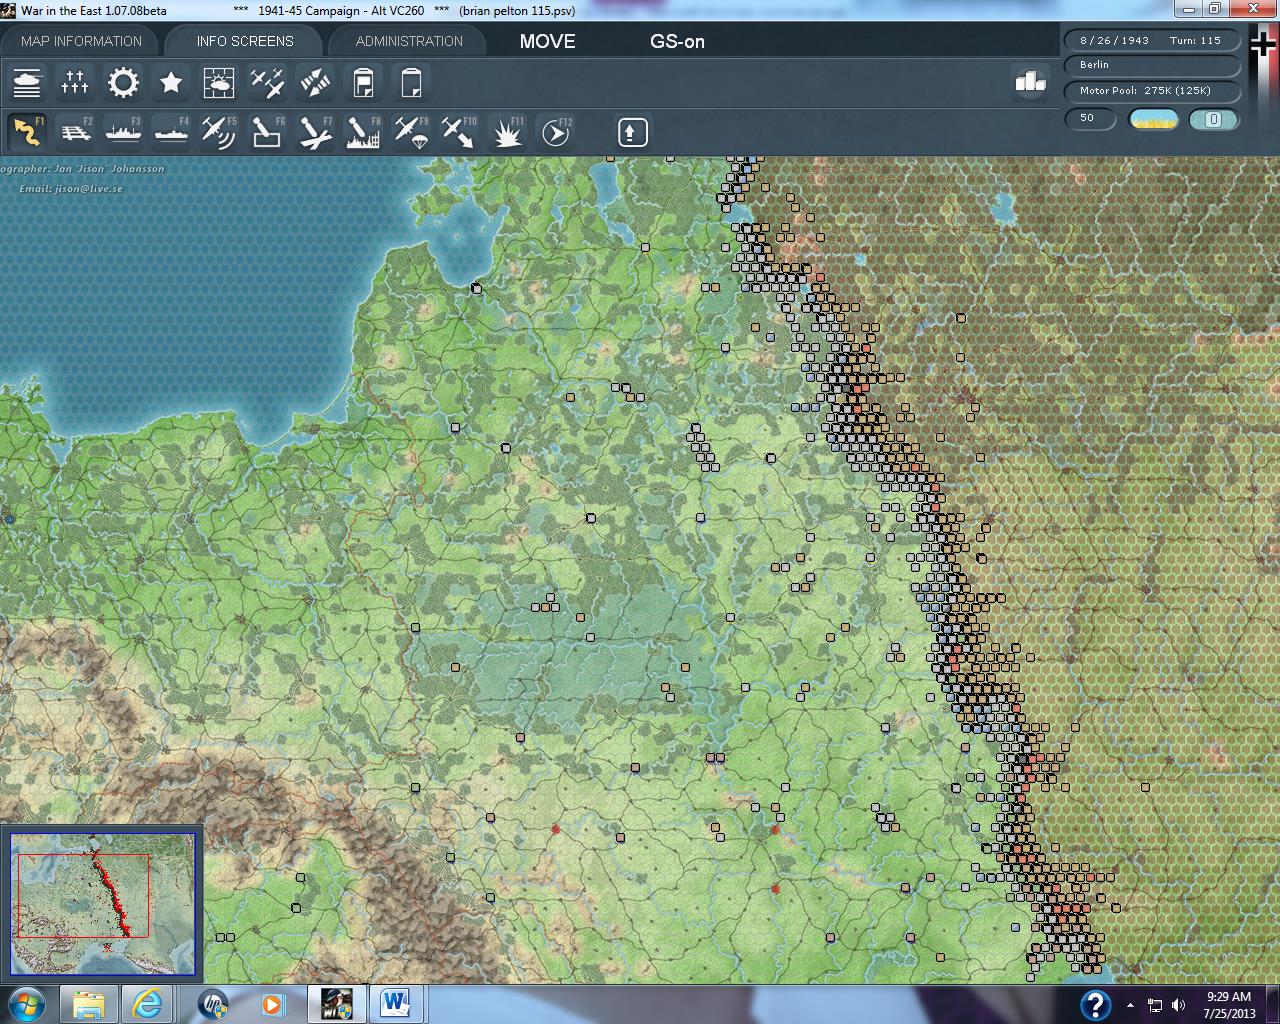This screenshot has width=1280, height=1024.
Task: Open the MAP INFORMATION tab
Action: point(81,41)
